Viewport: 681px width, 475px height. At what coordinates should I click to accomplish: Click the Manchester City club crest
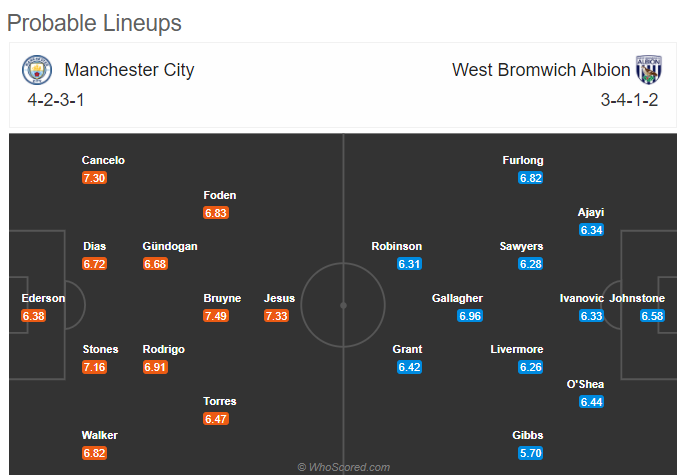(37, 69)
